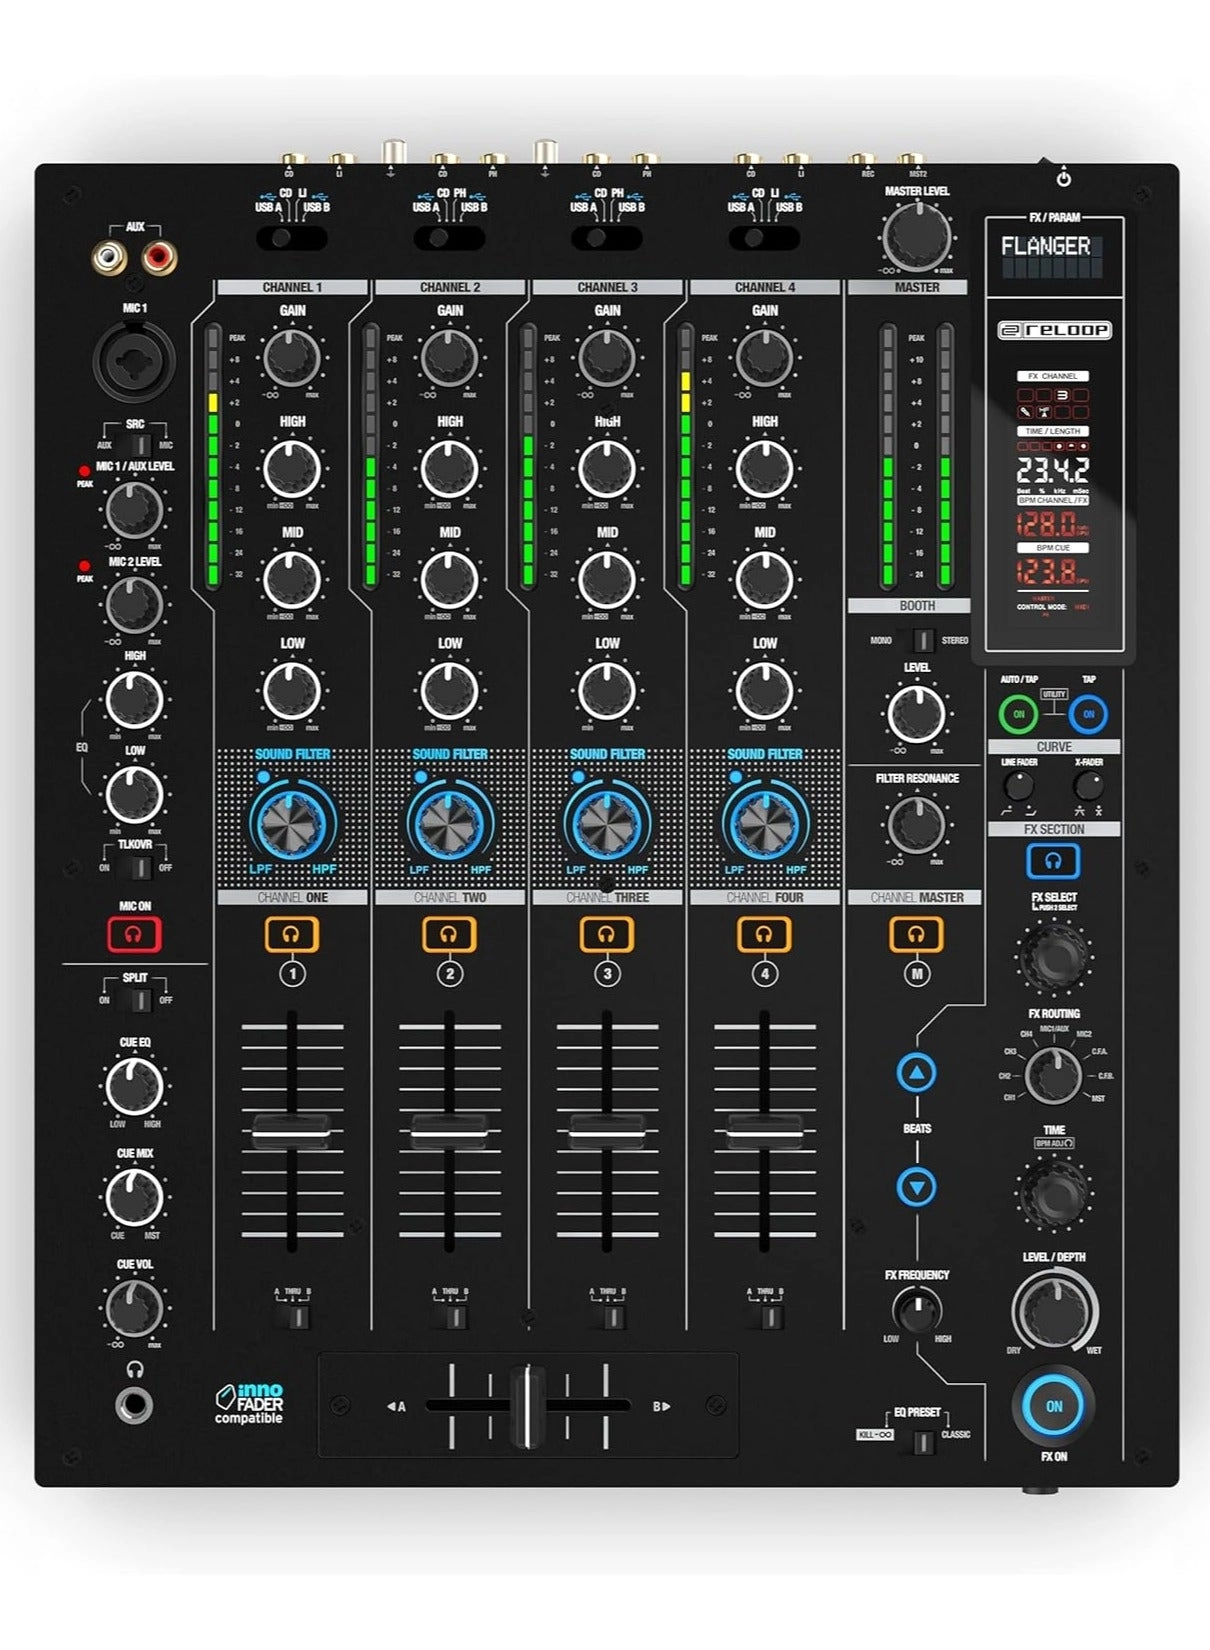This screenshot has width=1210, height=1650.
Task: Click the mic EQ High knob
Action: (134, 699)
